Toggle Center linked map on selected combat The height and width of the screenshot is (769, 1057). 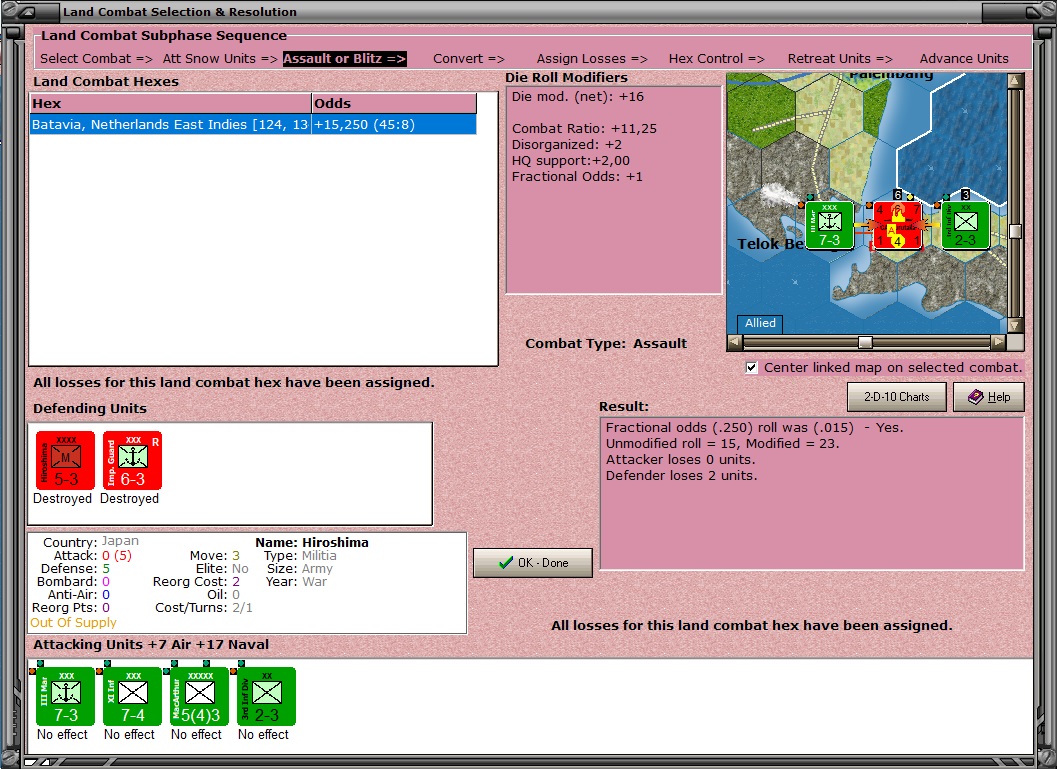click(x=752, y=367)
